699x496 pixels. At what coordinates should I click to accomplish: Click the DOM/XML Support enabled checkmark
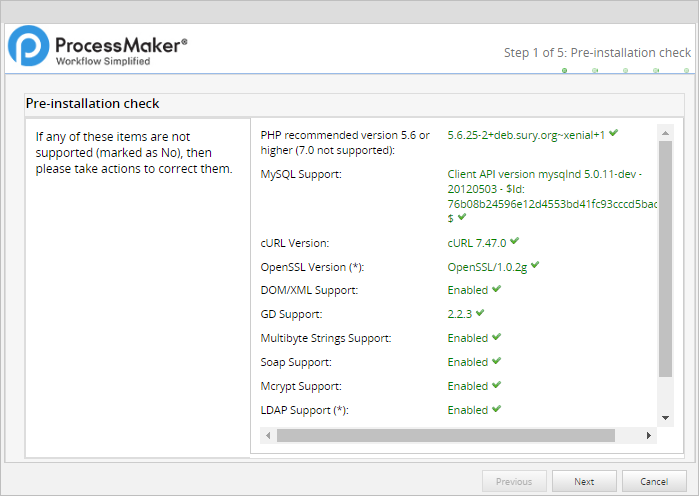pos(496,290)
